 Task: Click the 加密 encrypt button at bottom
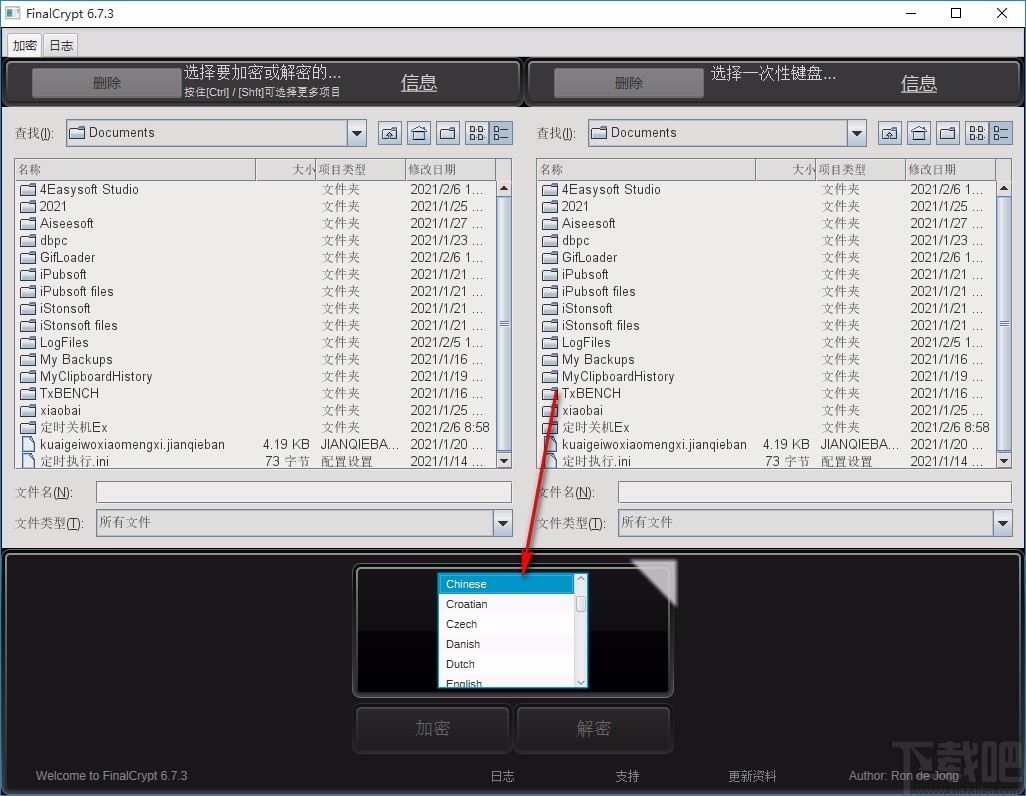[x=431, y=729]
